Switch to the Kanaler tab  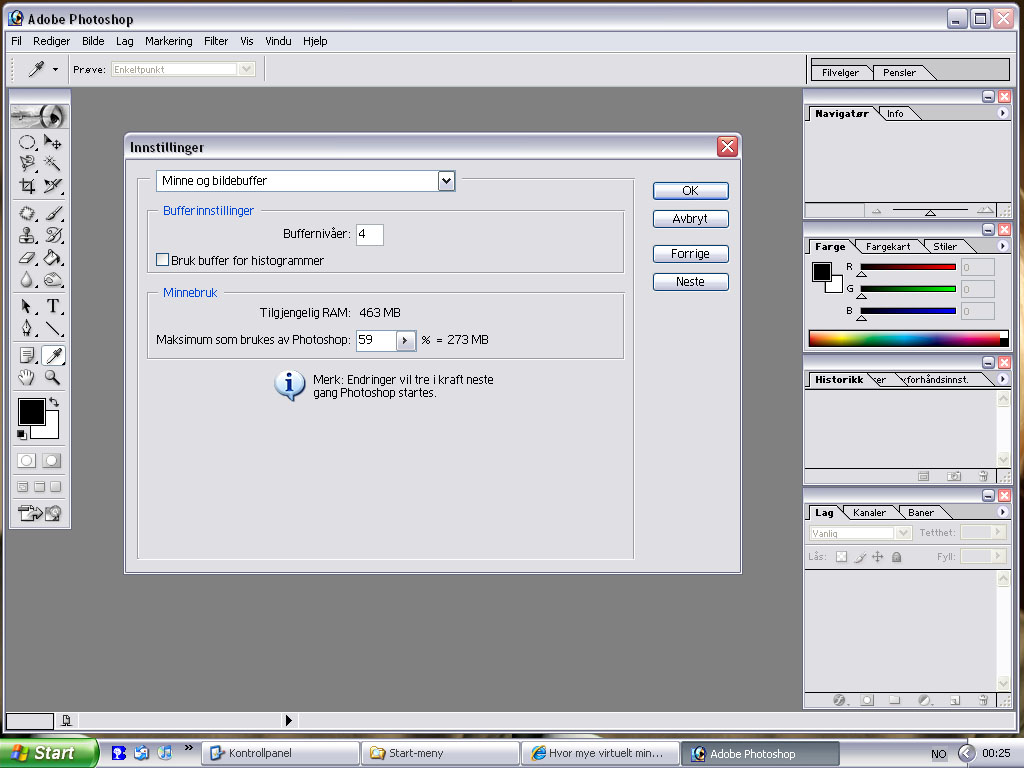pos(869,513)
